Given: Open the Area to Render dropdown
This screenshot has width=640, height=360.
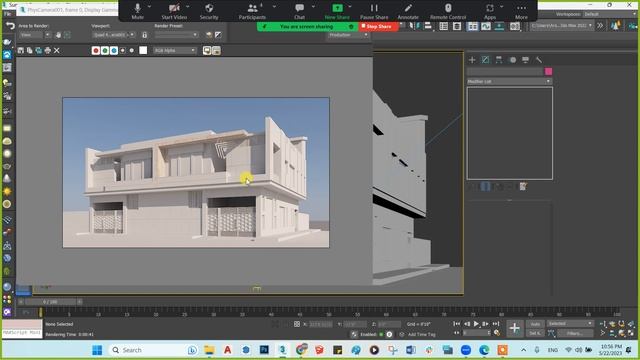Looking at the screenshot, I should (x=35, y=35).
